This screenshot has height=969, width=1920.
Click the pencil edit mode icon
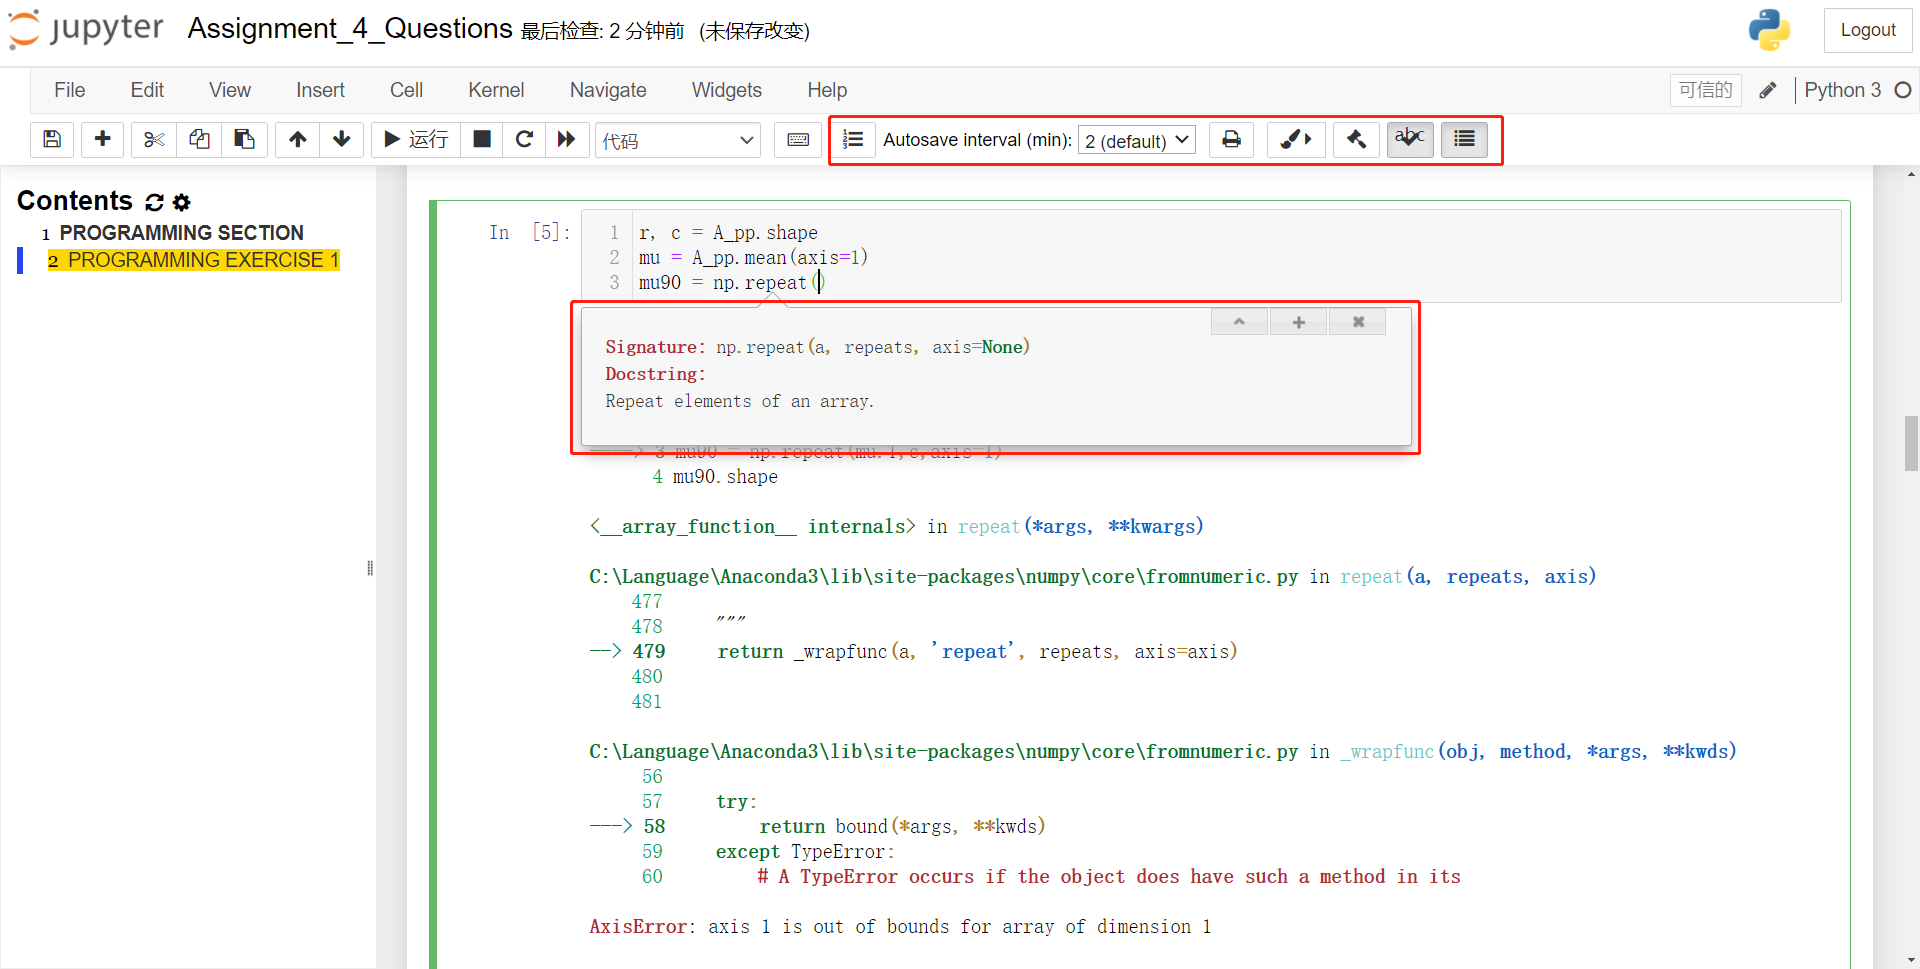[x=1768, y=90]
